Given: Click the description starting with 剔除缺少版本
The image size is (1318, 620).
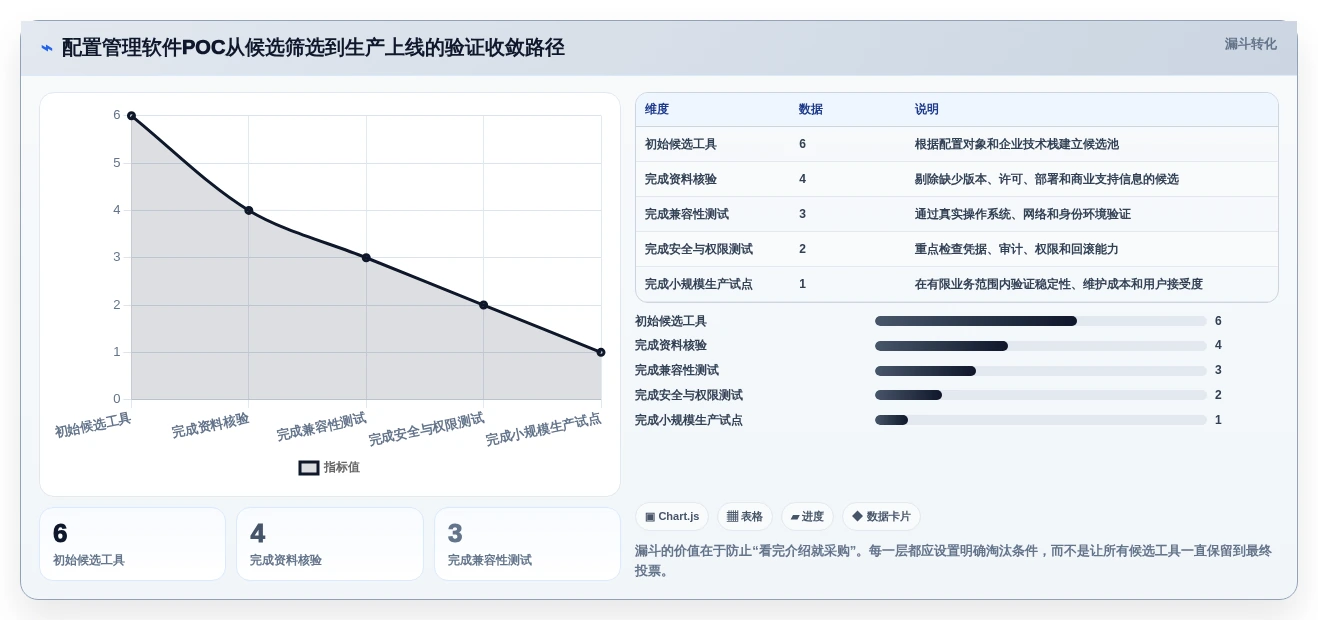Looking at the screenshot, I should tap(1047, 179).
